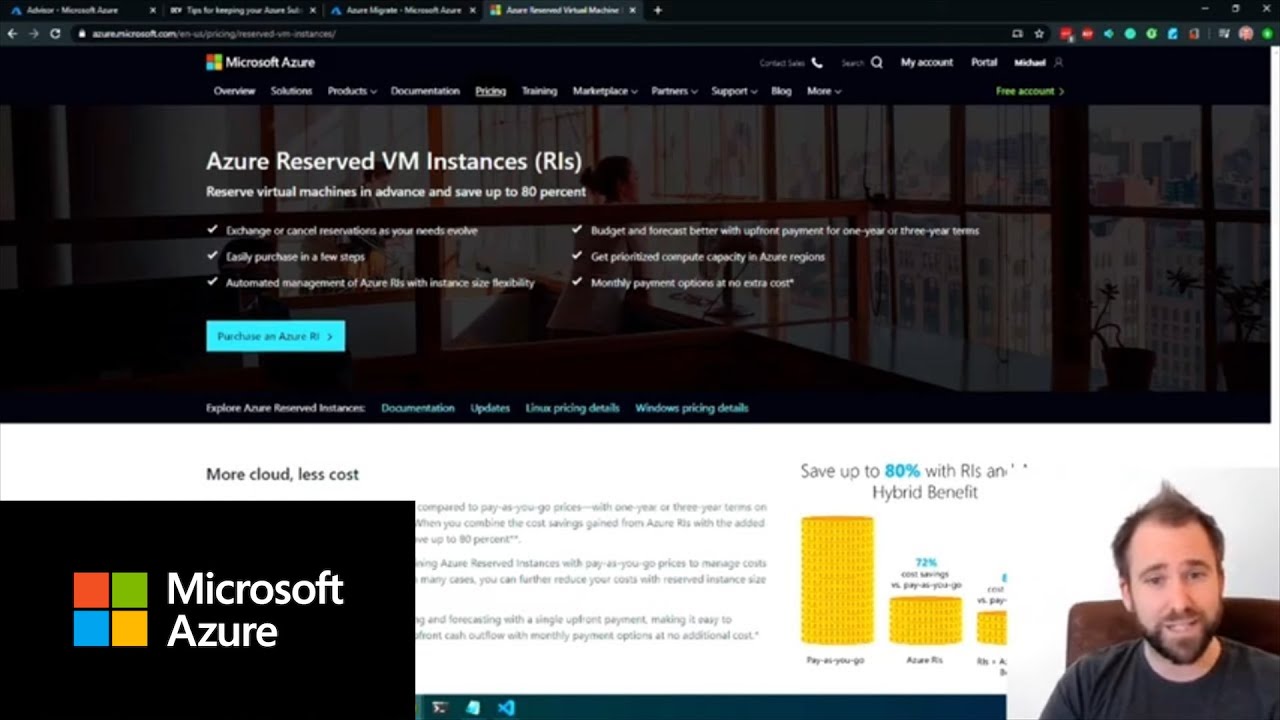Open the cast/screen icon in address bar
1280x720 pixels.
click(x=1017, y=33)
